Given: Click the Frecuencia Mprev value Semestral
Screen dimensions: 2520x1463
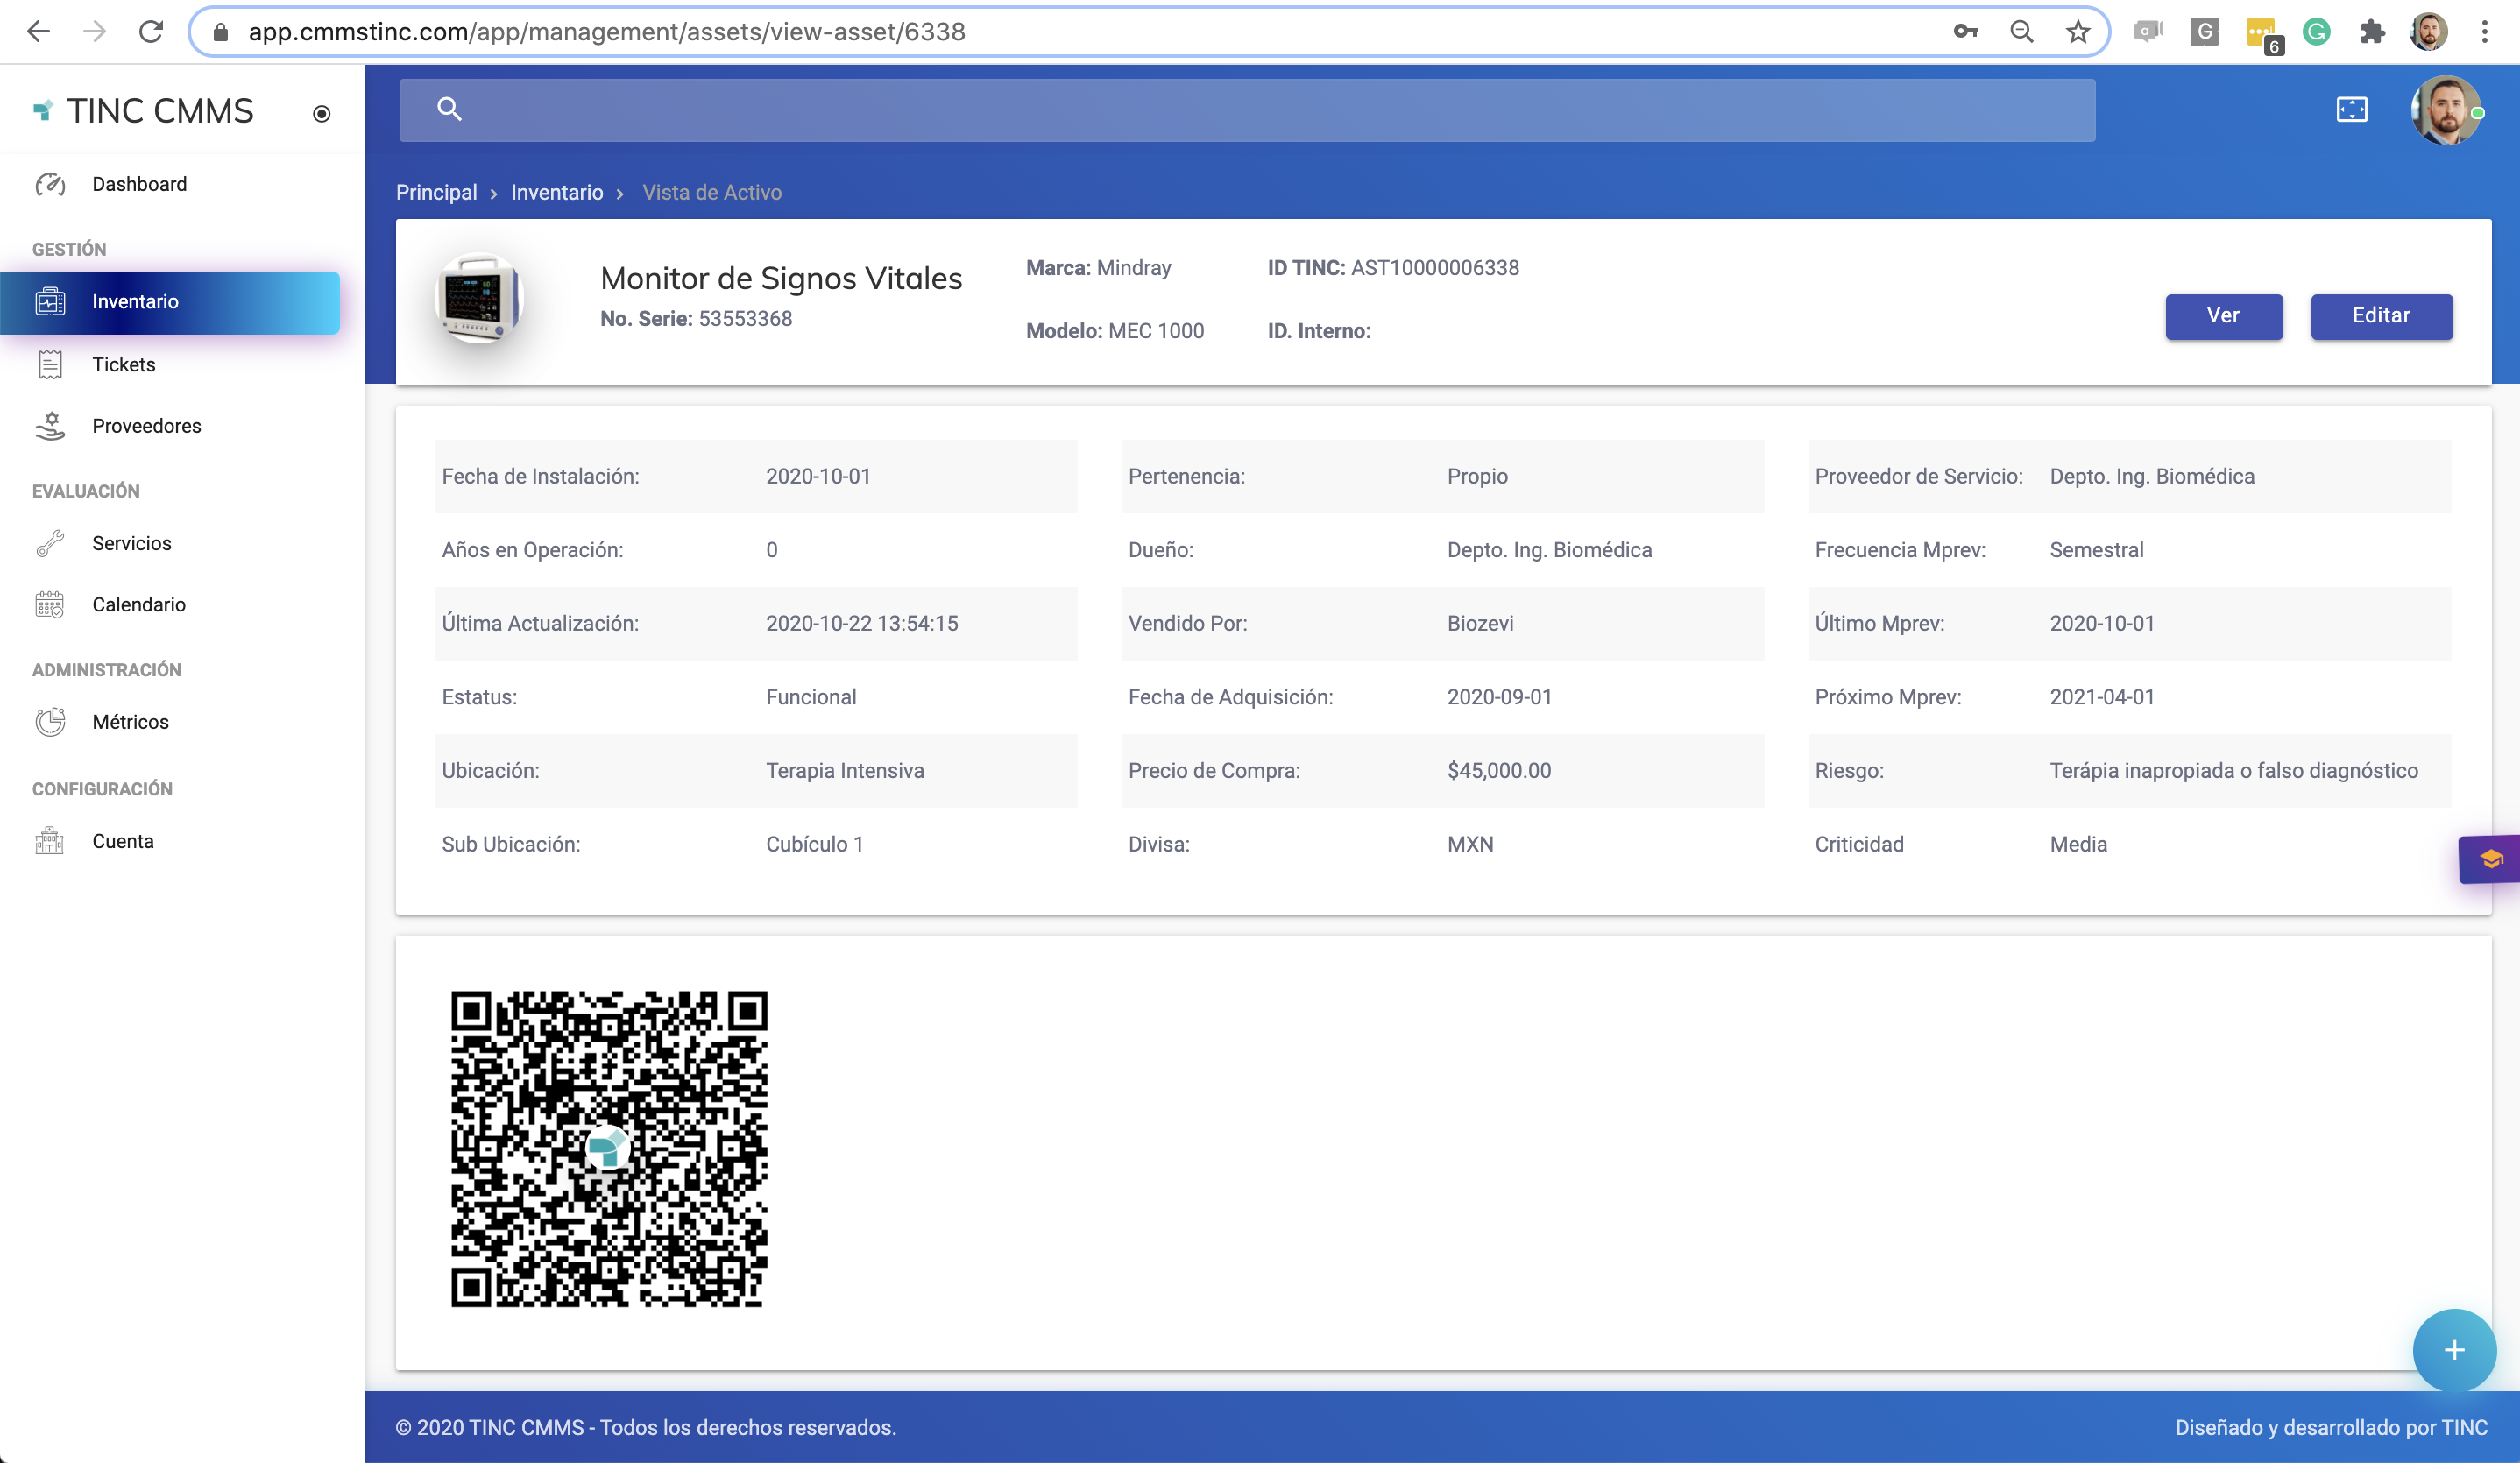Looking at the screenshot, I should [2096, 550].
